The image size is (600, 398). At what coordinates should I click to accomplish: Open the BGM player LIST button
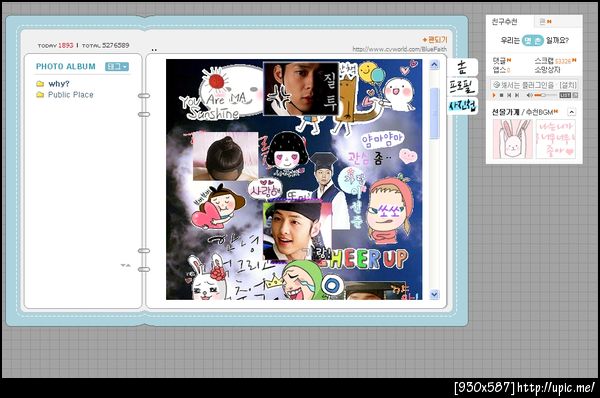[565, 95]
